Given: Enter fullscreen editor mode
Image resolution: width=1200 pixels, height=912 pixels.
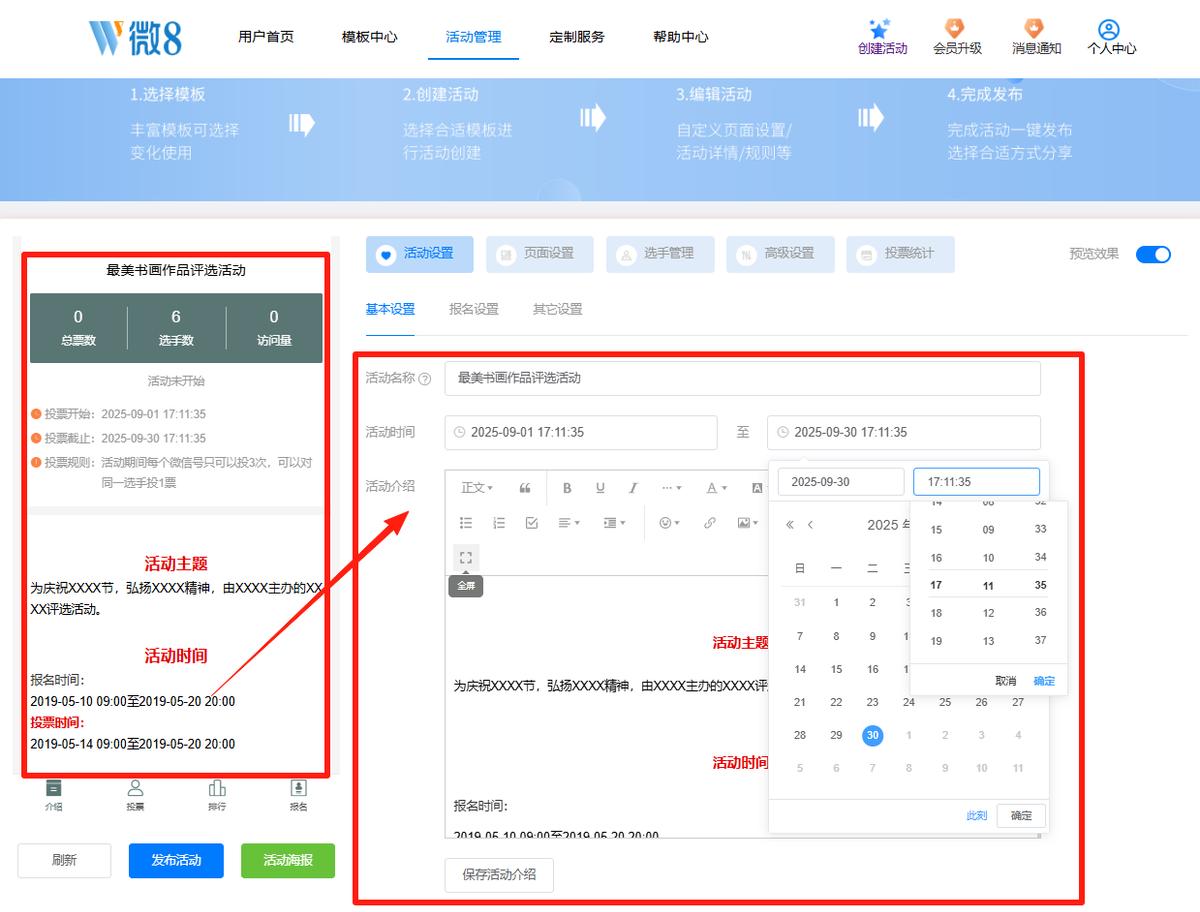Looking at the screenshot, I should click(x=466, y=557).
